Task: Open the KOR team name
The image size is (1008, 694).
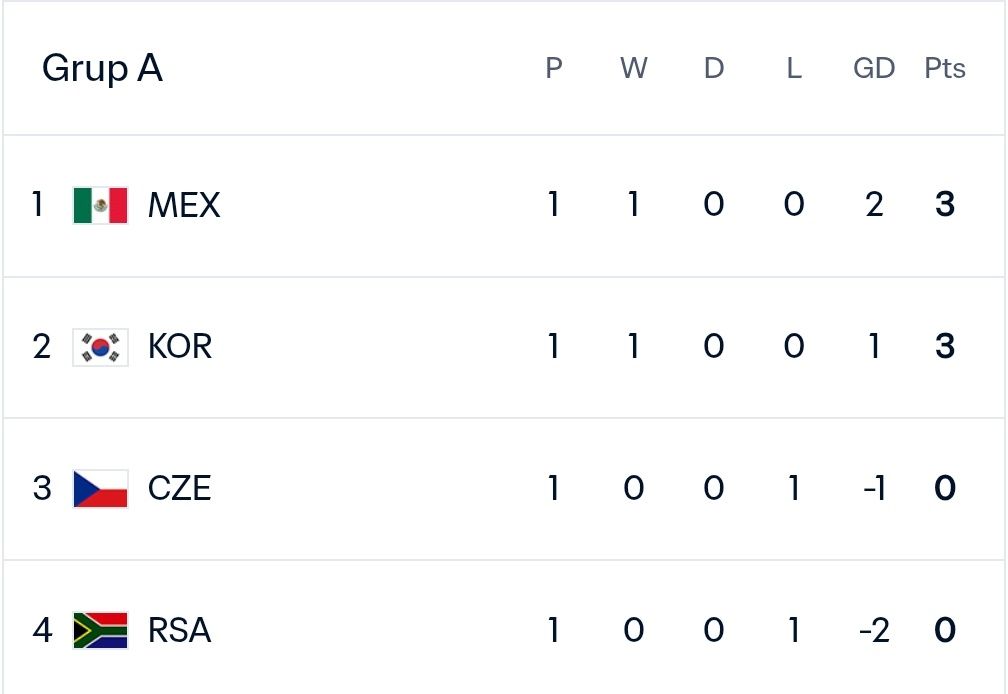Action: point(180,346)
